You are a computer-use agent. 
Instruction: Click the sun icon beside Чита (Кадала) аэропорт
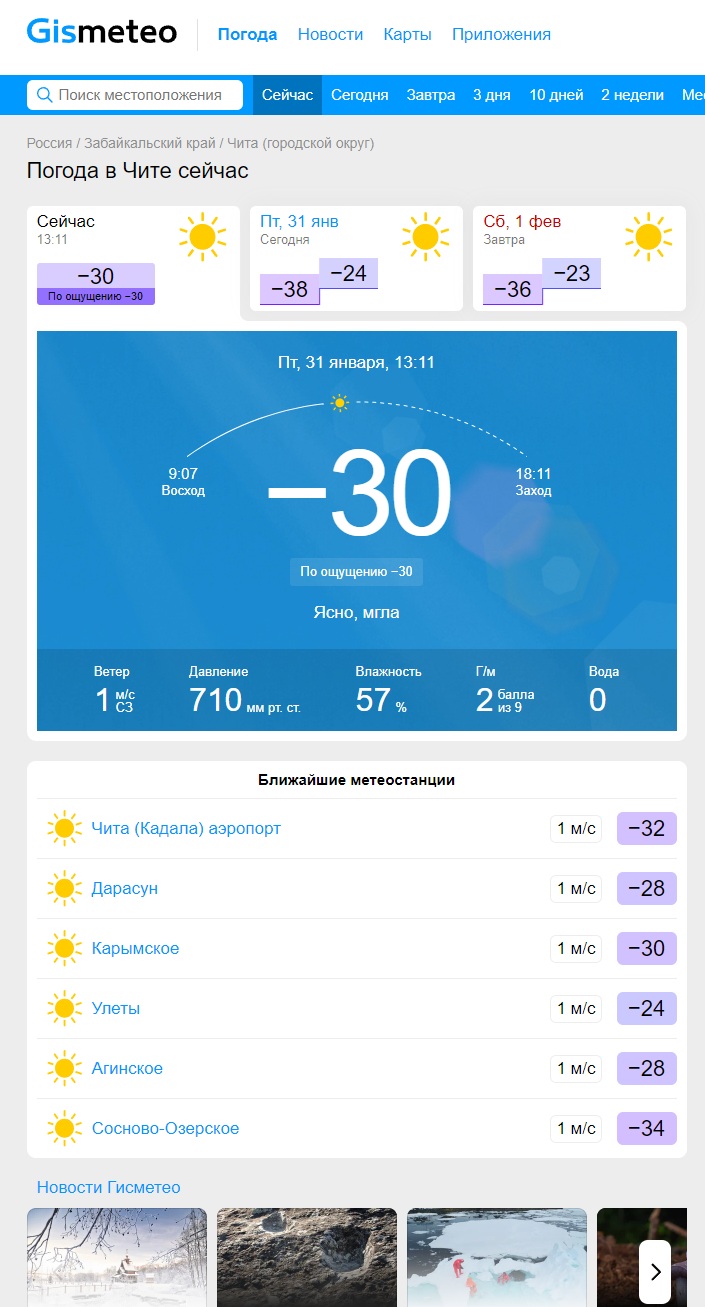tap(65, 828)
